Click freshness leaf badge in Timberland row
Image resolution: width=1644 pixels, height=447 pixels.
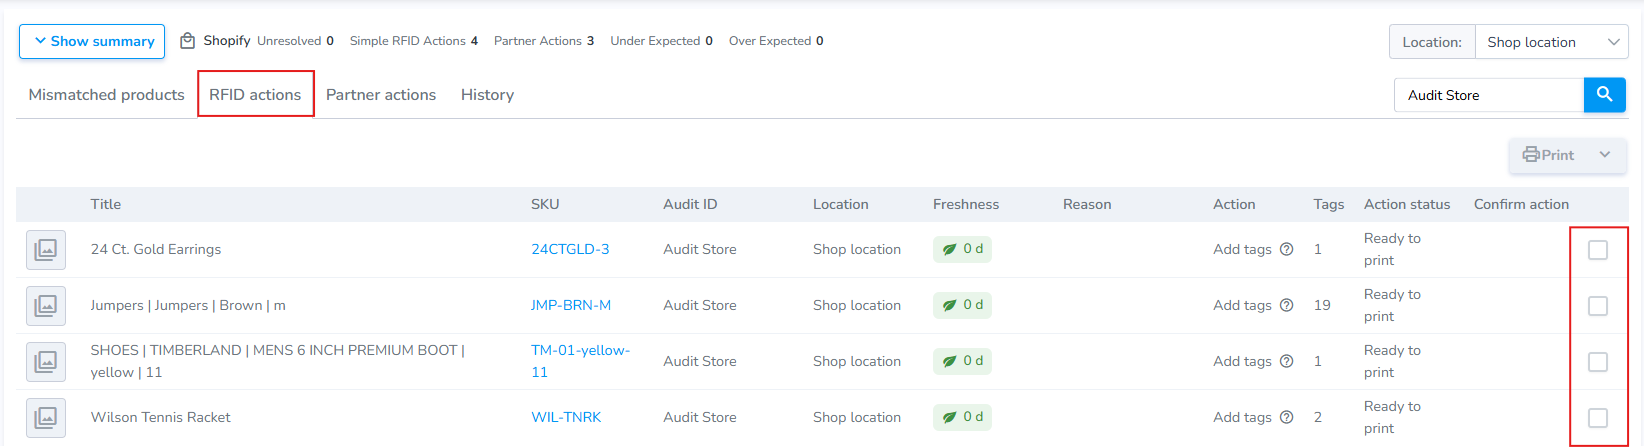click(x=962, y=361)
